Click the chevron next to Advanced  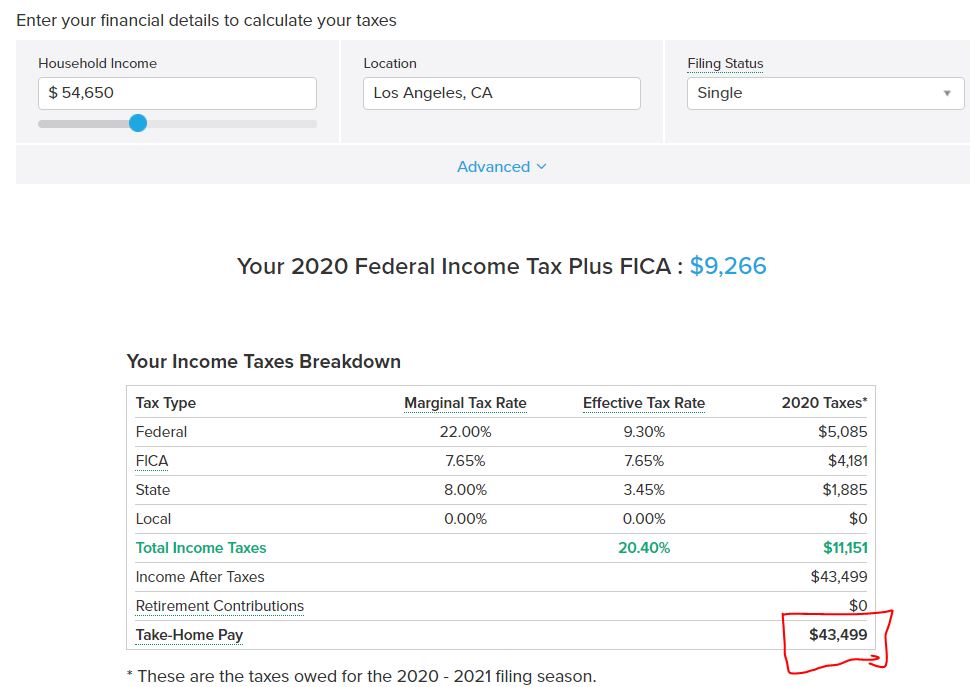coord(541,166)
